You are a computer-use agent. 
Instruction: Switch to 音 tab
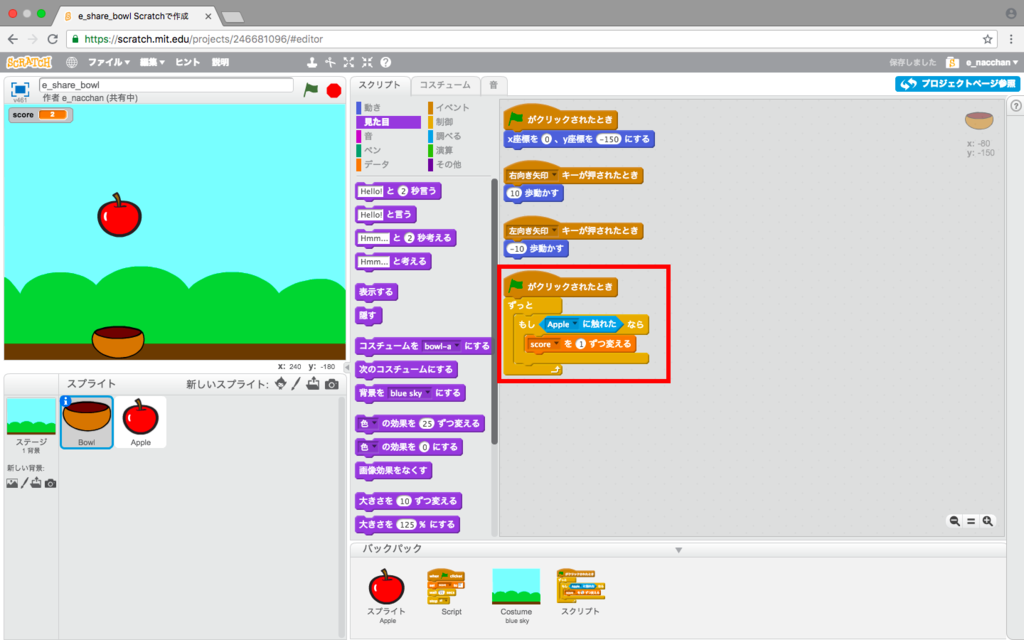tap(494, 85)
